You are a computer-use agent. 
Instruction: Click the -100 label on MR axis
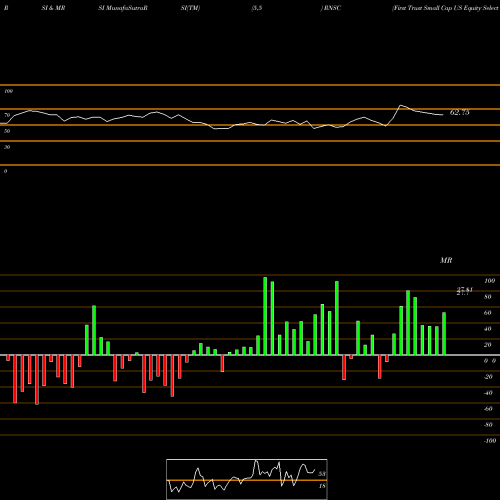point(489,441)
